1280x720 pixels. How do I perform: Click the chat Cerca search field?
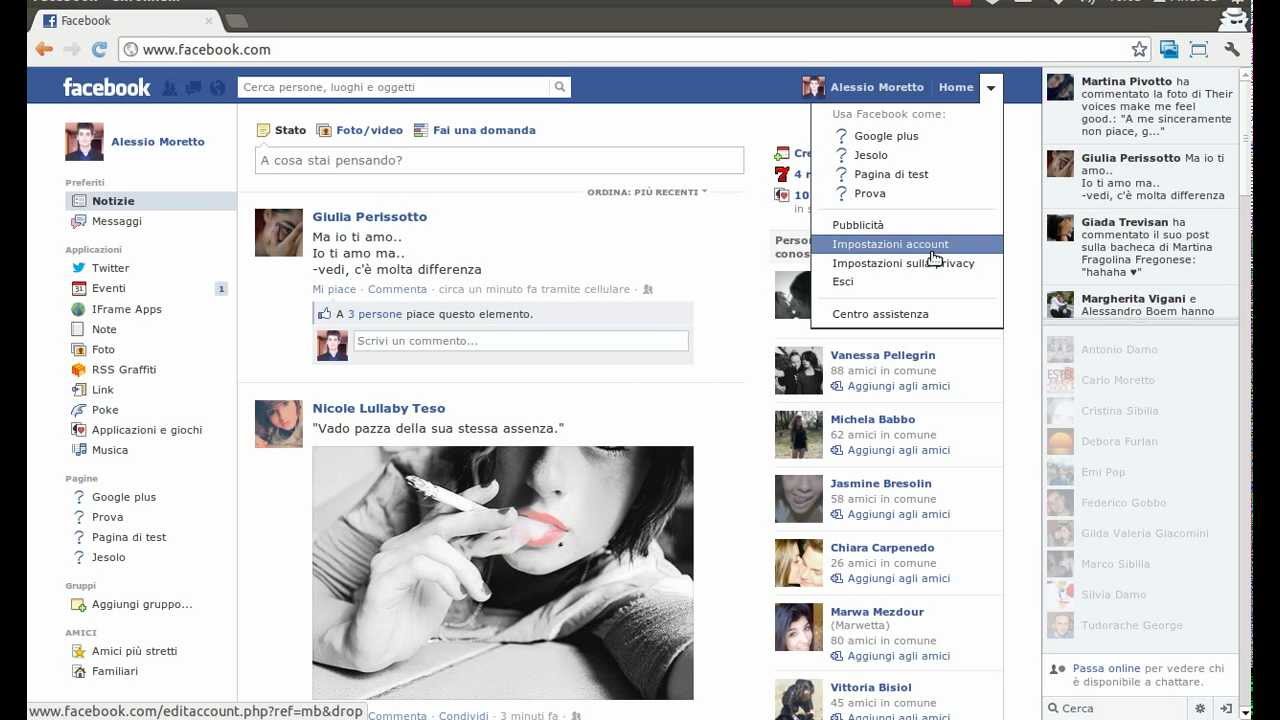(1115, 708)
